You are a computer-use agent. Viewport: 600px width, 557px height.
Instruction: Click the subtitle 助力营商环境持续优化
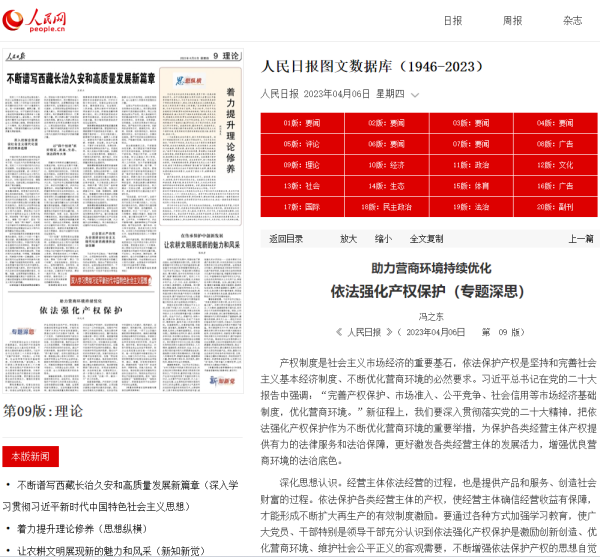tap(431, 268)
